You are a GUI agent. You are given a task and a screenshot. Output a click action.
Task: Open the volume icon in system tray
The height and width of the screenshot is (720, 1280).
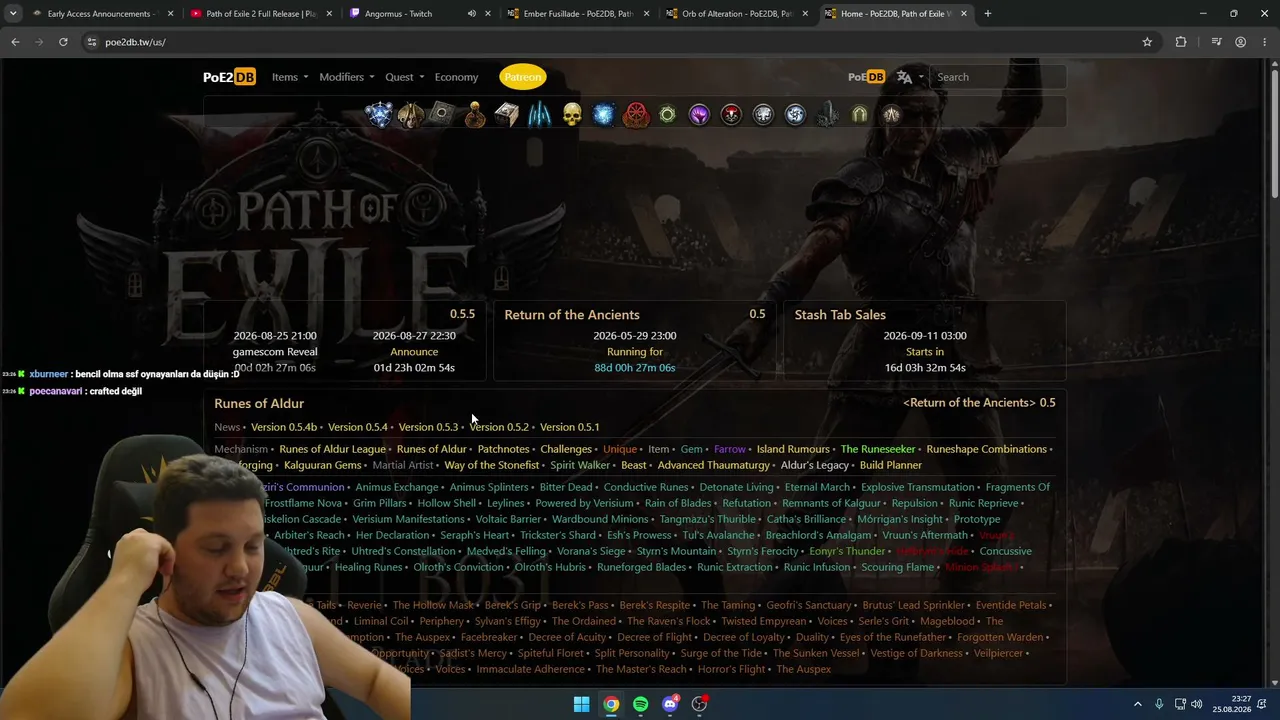coord(1197,704)
